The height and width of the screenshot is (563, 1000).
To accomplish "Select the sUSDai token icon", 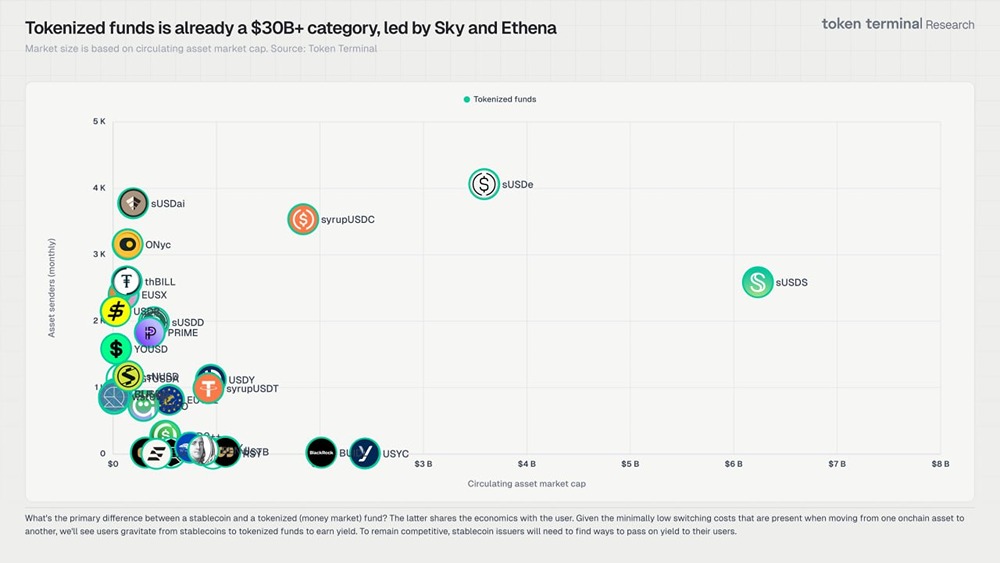I will click(133, 203).
